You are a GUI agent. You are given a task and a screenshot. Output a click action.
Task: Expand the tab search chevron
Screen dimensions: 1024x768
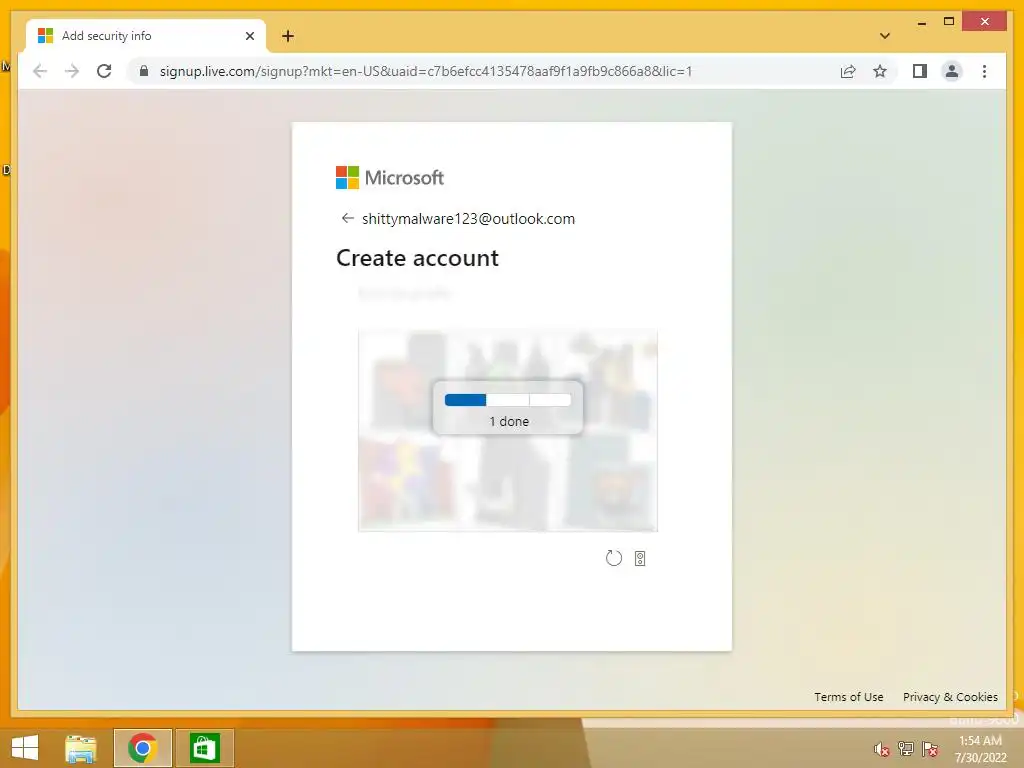tap(885, 36)
